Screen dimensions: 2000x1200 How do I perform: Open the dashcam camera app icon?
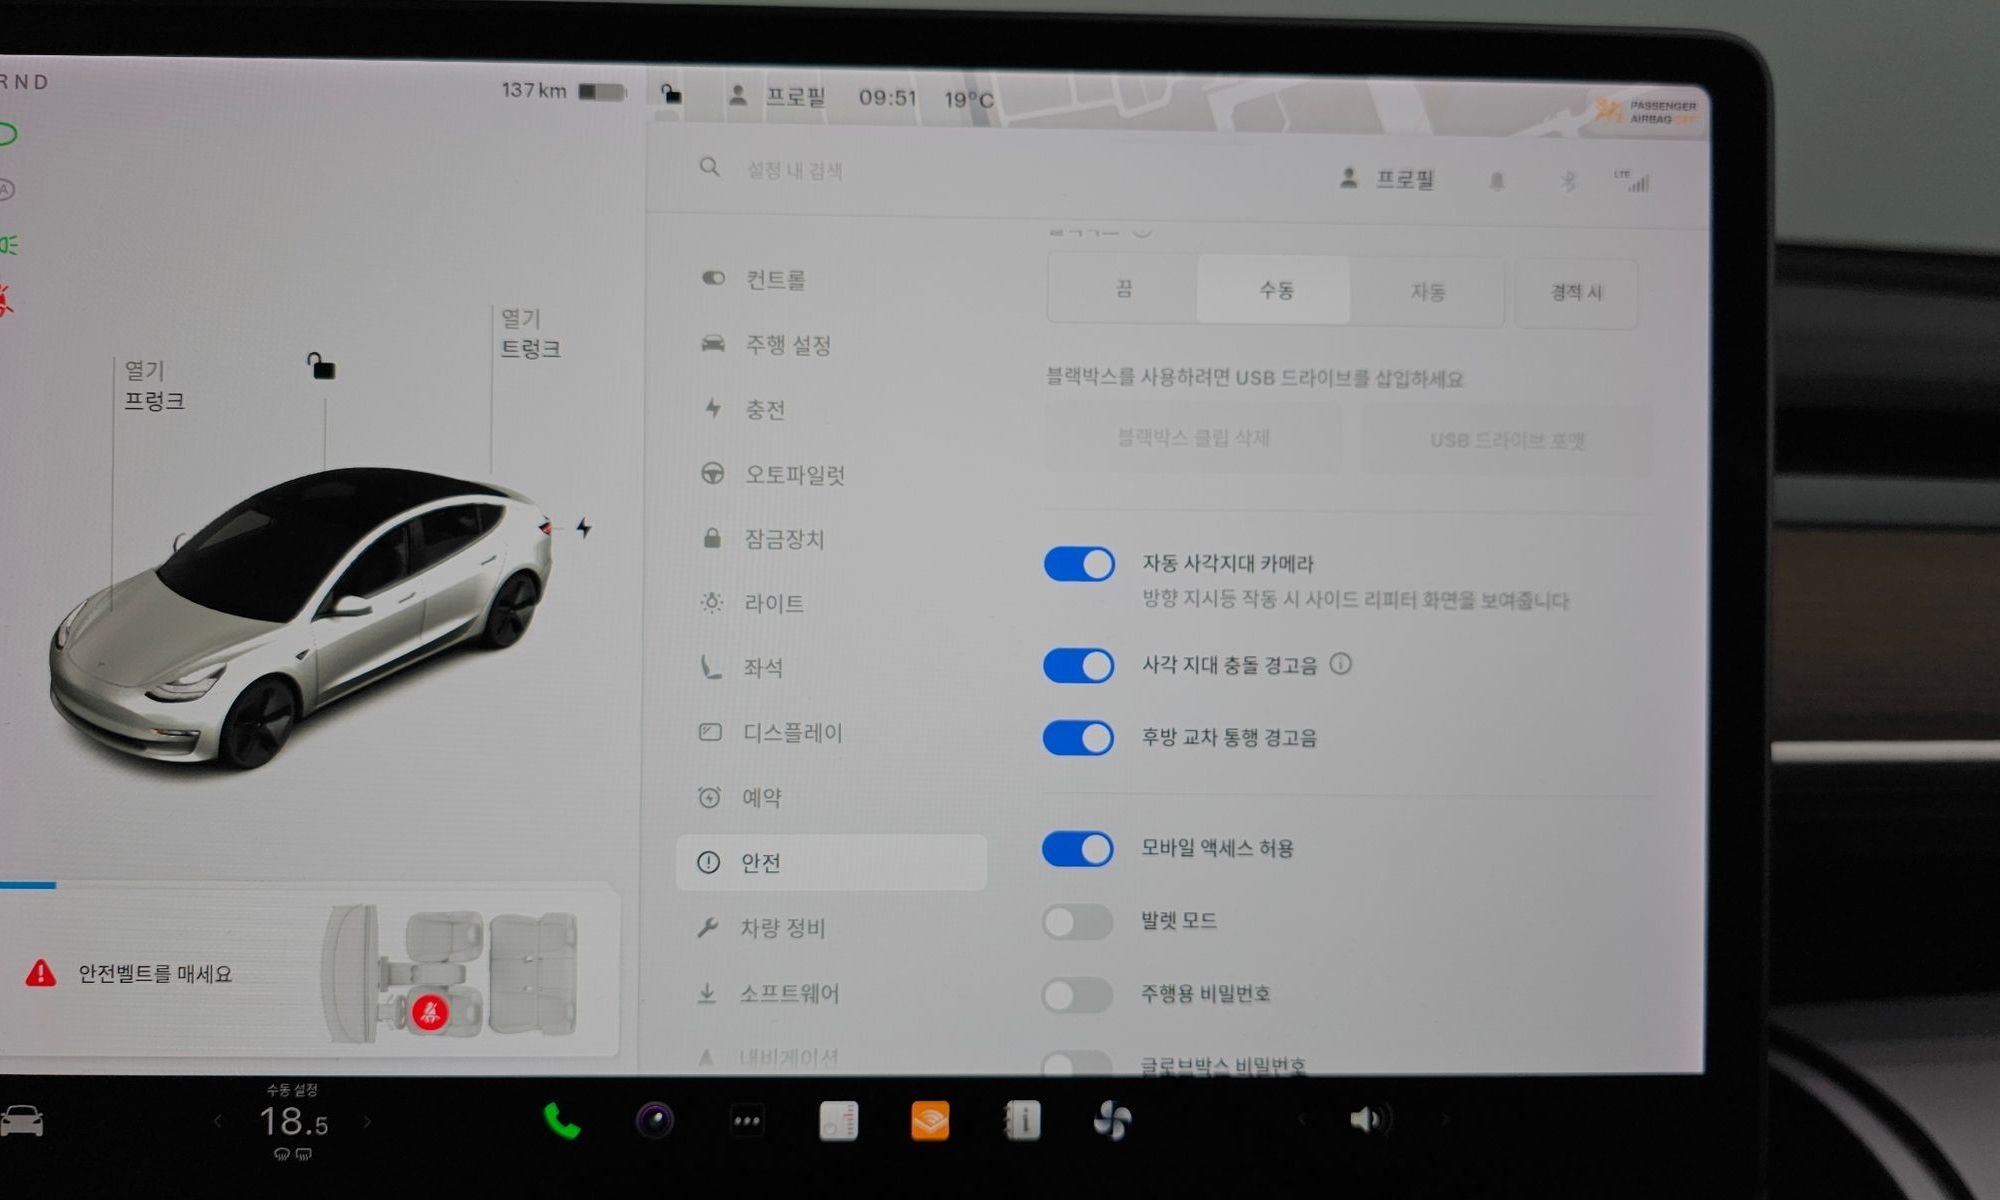655,1121
